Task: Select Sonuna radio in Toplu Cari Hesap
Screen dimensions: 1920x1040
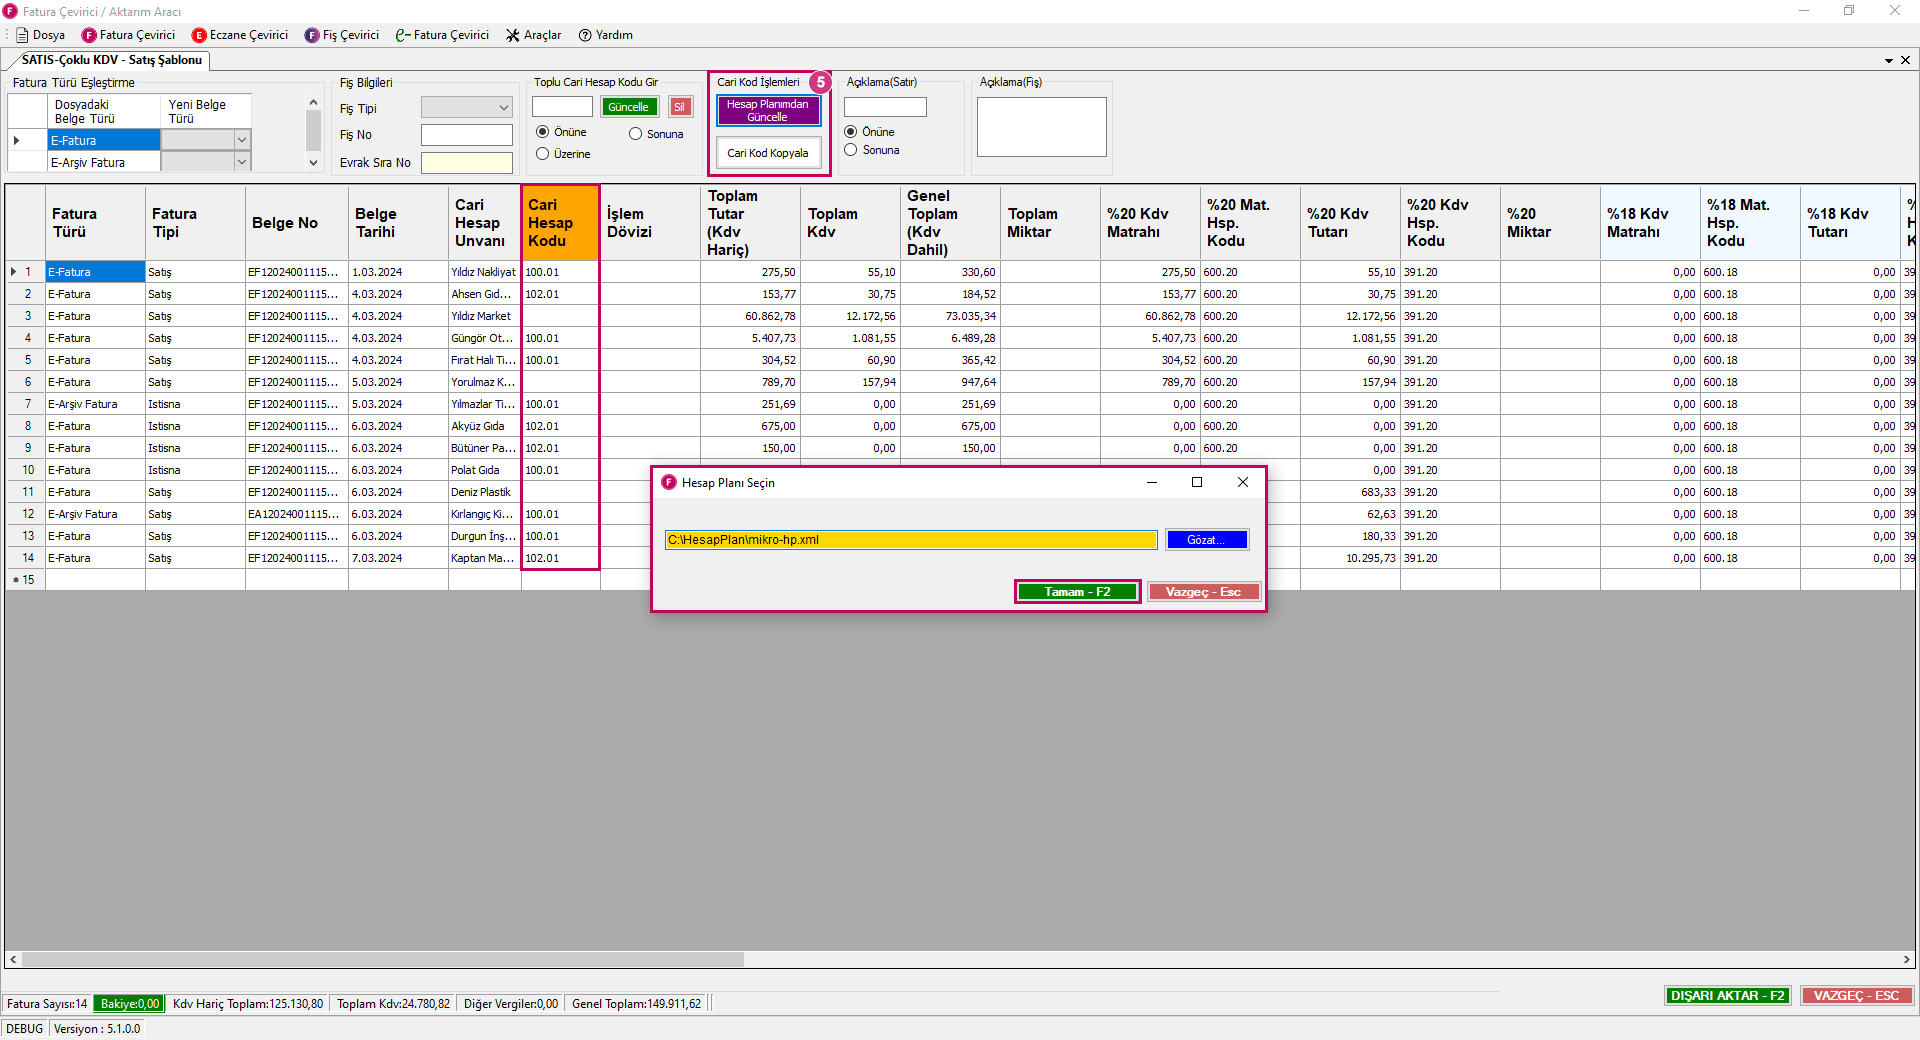Action: click(x=635, y=134)
